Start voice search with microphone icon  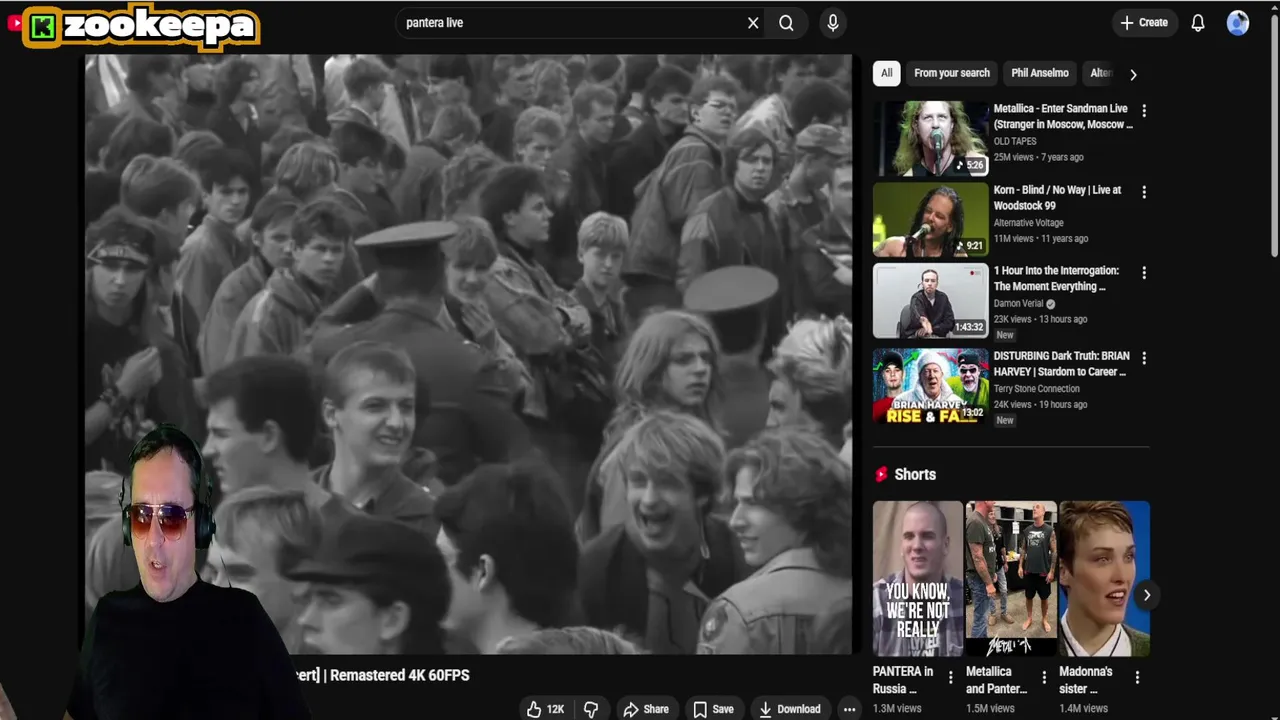pos(833,23)
